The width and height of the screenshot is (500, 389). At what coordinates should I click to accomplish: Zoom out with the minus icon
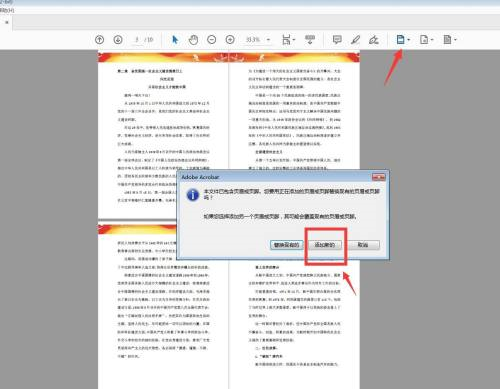(212, 40)
